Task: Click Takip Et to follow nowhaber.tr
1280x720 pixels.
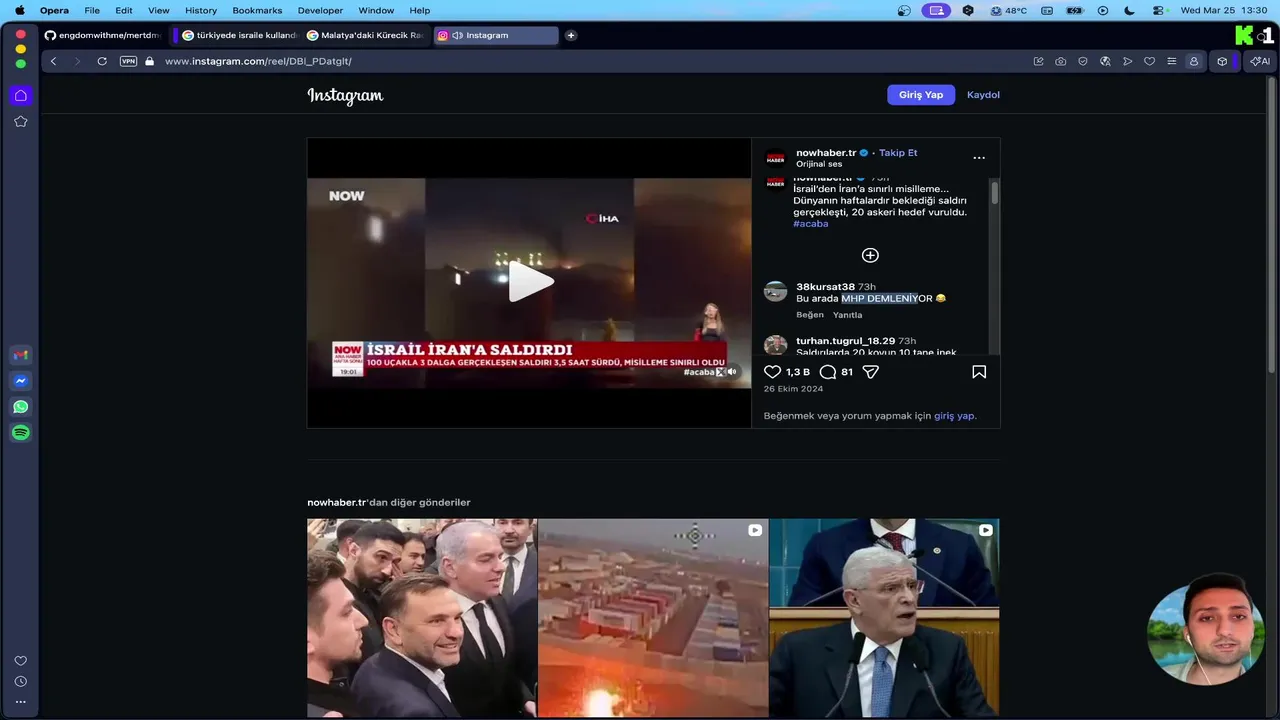Action: tap(898, 153)
